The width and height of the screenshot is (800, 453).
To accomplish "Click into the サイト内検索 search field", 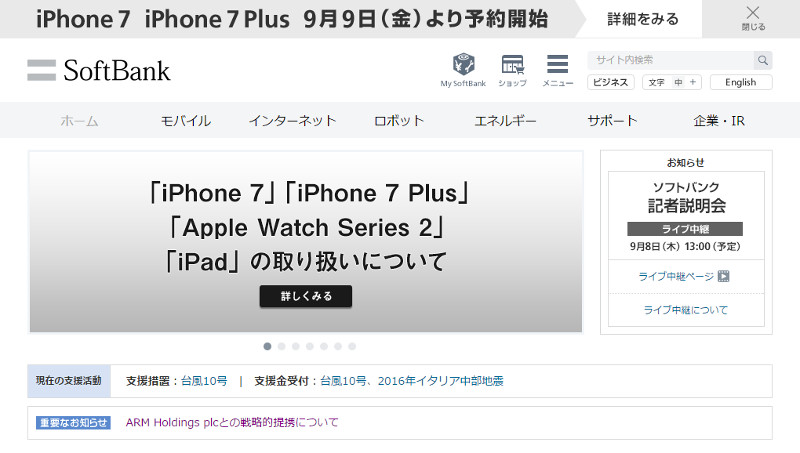I will pos(670,60).
